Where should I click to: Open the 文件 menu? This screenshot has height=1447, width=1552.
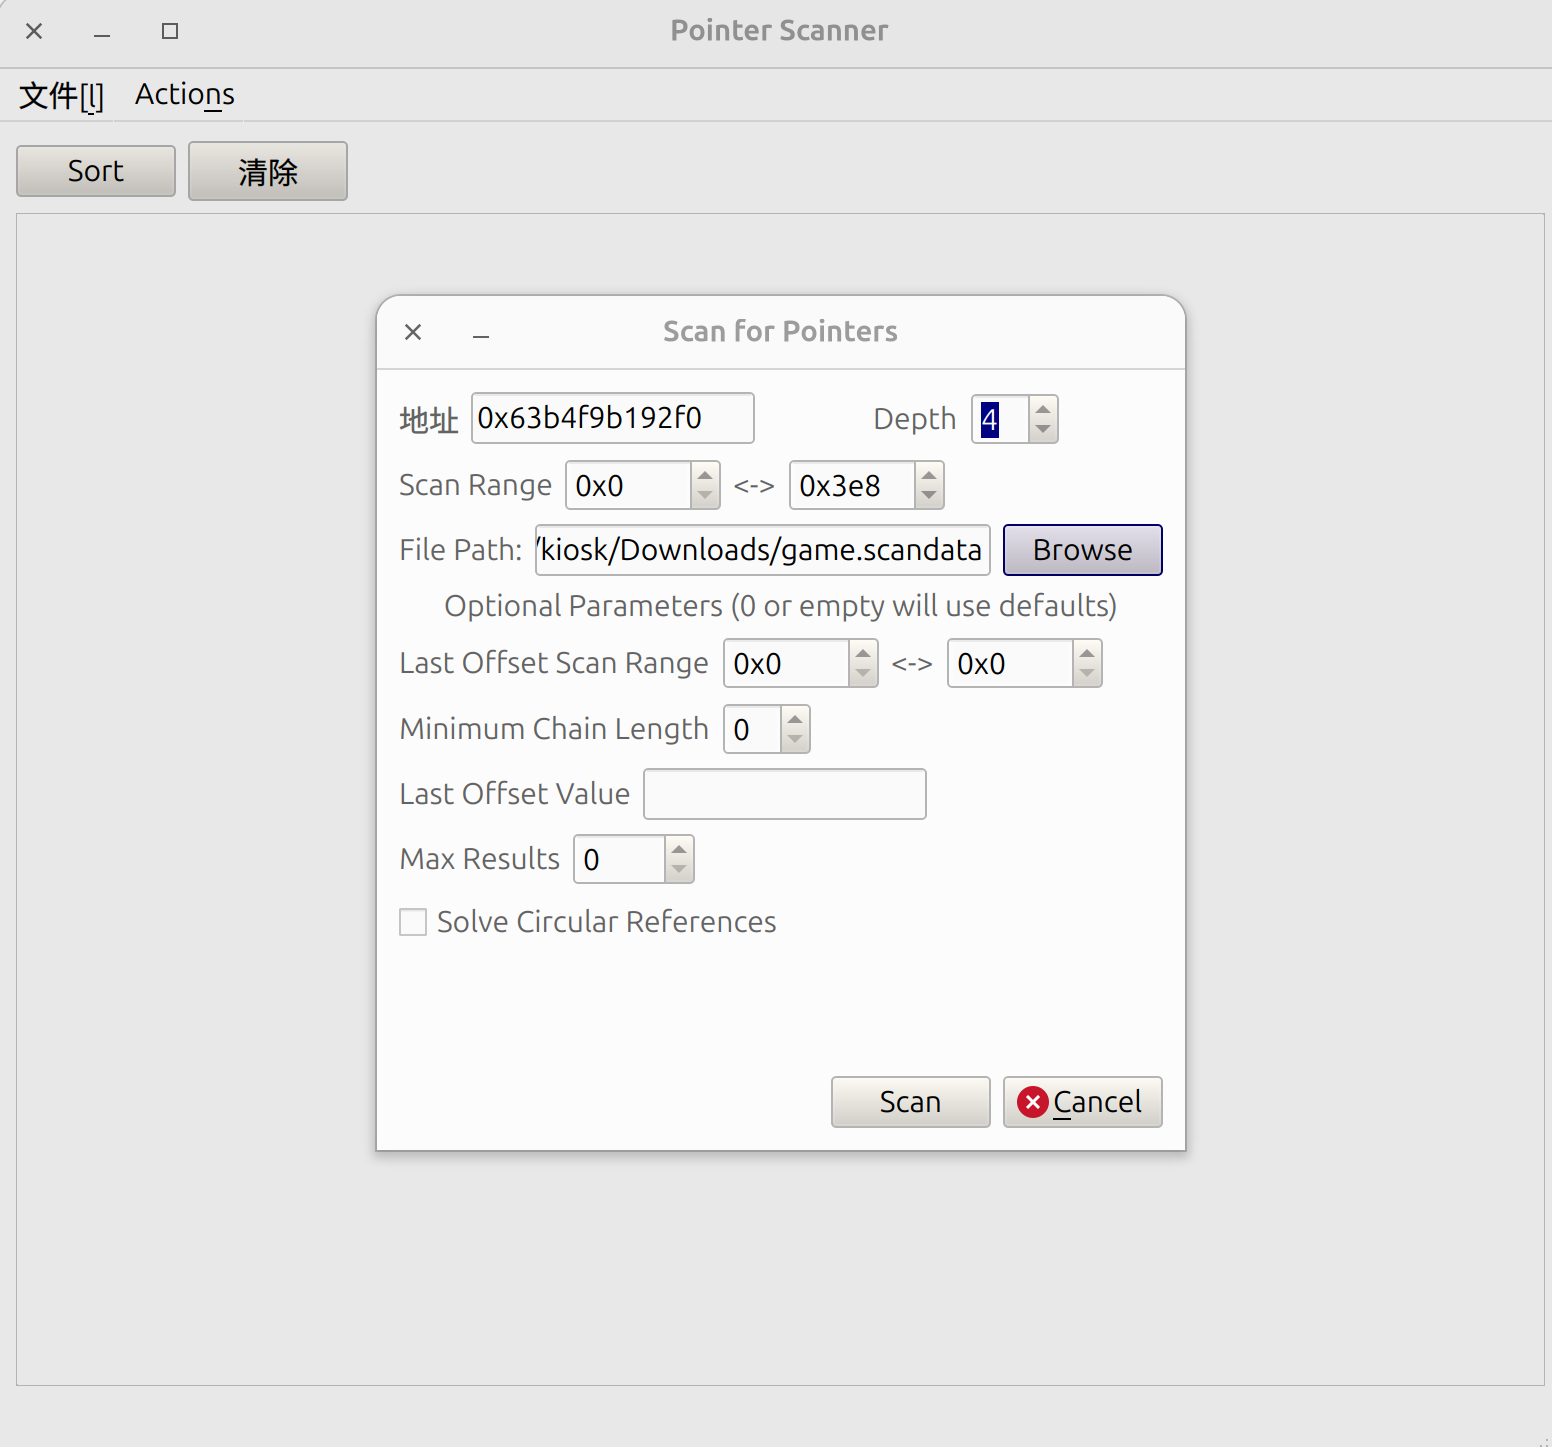(x=61, y=95)
